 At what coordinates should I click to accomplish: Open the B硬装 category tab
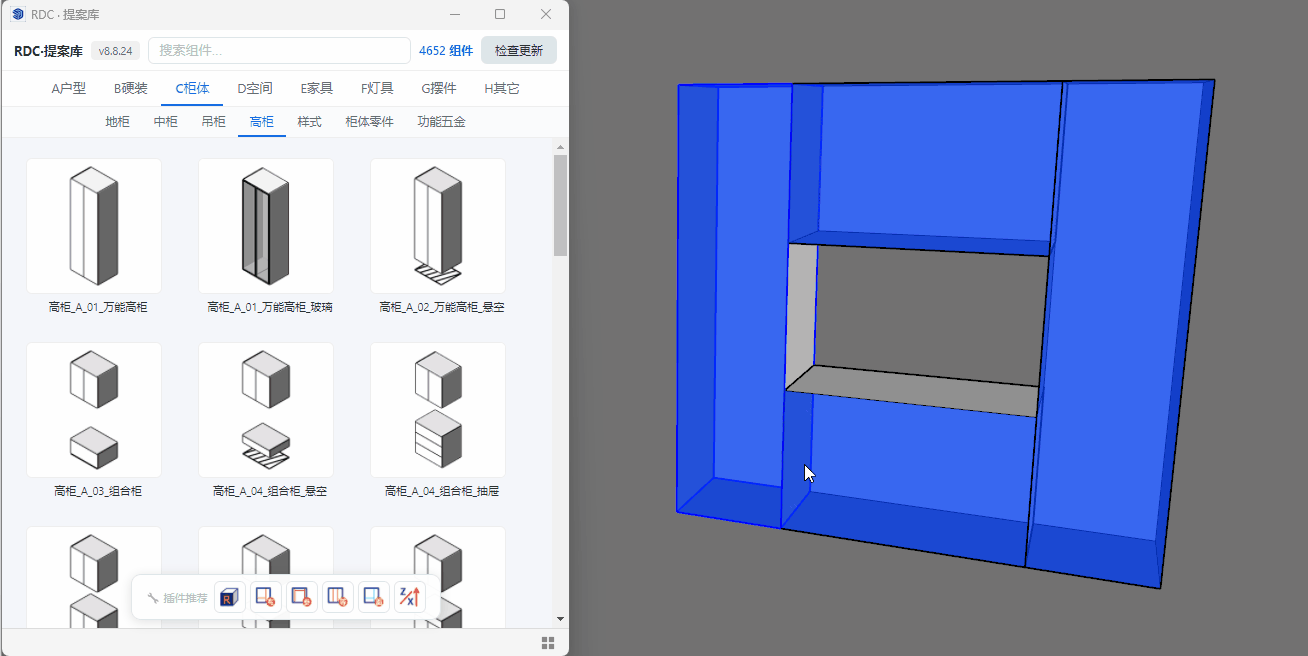coord(131,88)
